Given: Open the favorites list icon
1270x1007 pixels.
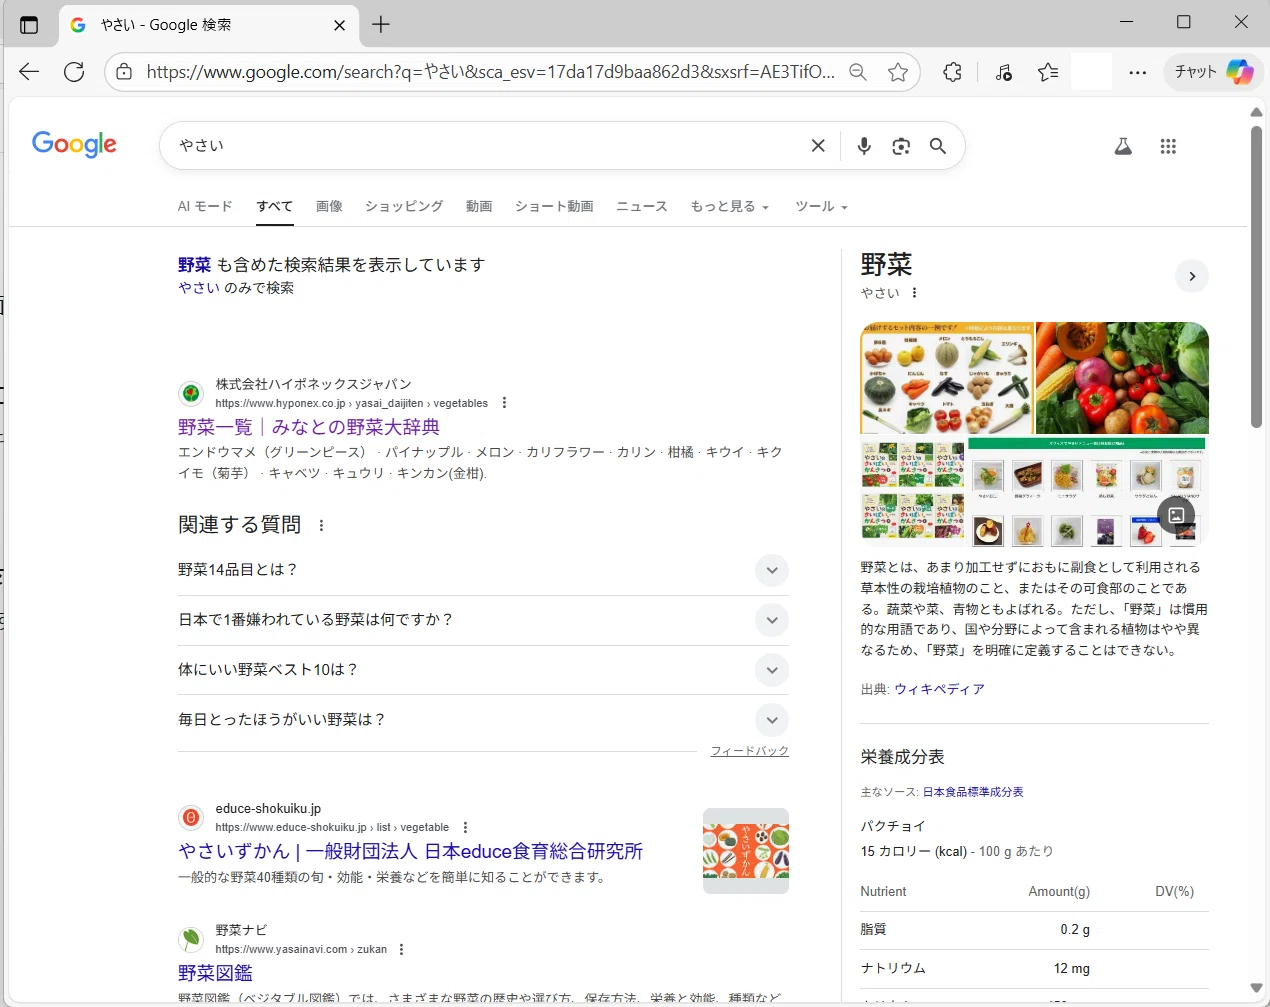Looking at the screenshot, I should pyautogui.click(x=1048, y=72).
